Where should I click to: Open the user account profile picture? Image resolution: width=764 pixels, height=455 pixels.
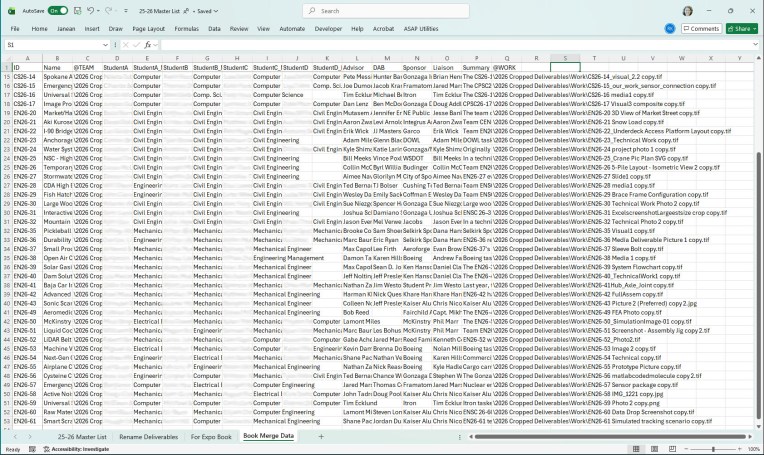point(687,11)
